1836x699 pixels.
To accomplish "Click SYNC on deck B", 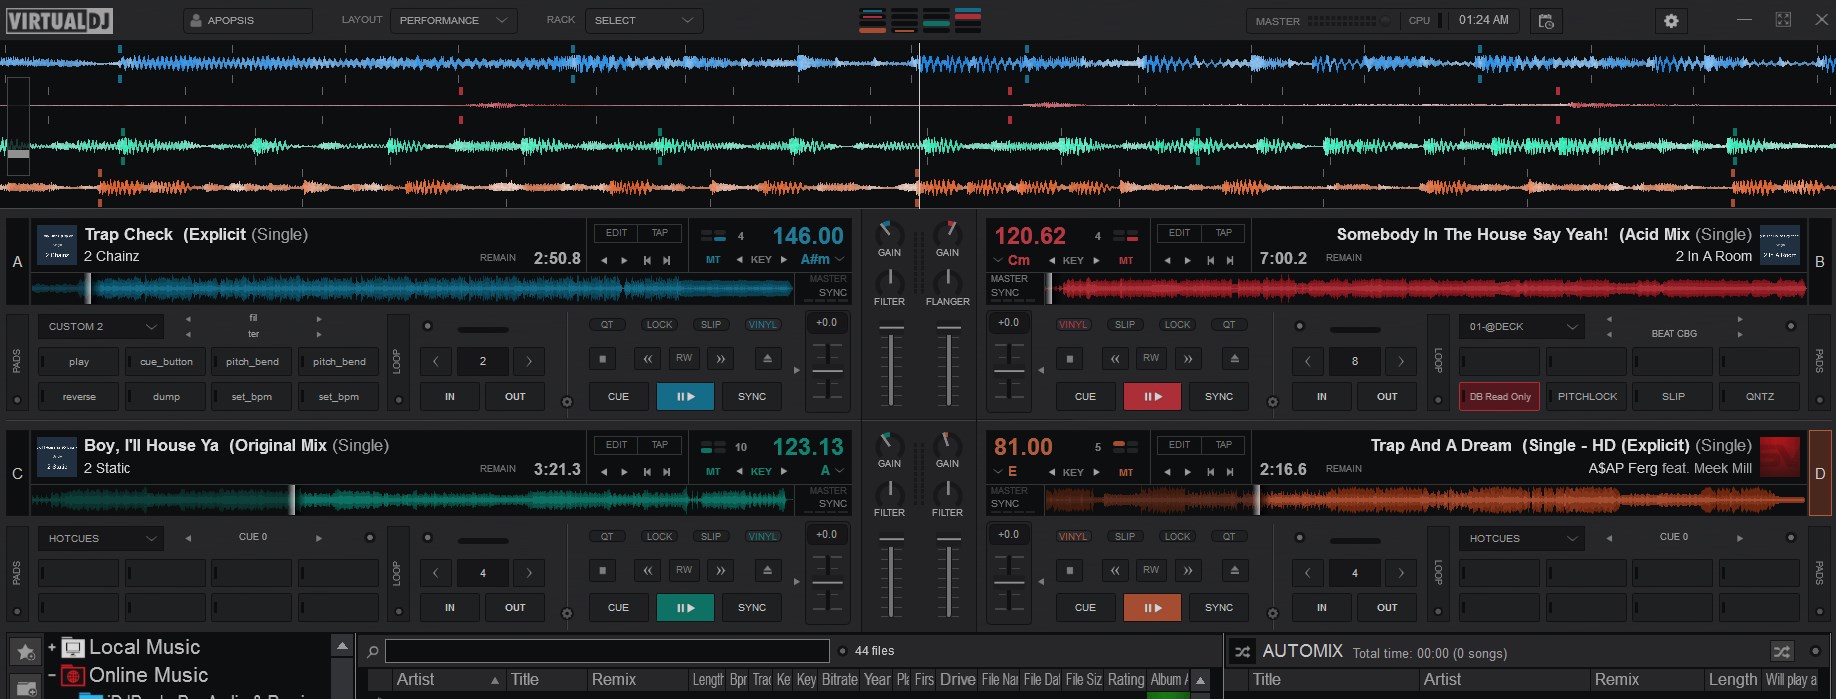I will tap(1219, 396).
